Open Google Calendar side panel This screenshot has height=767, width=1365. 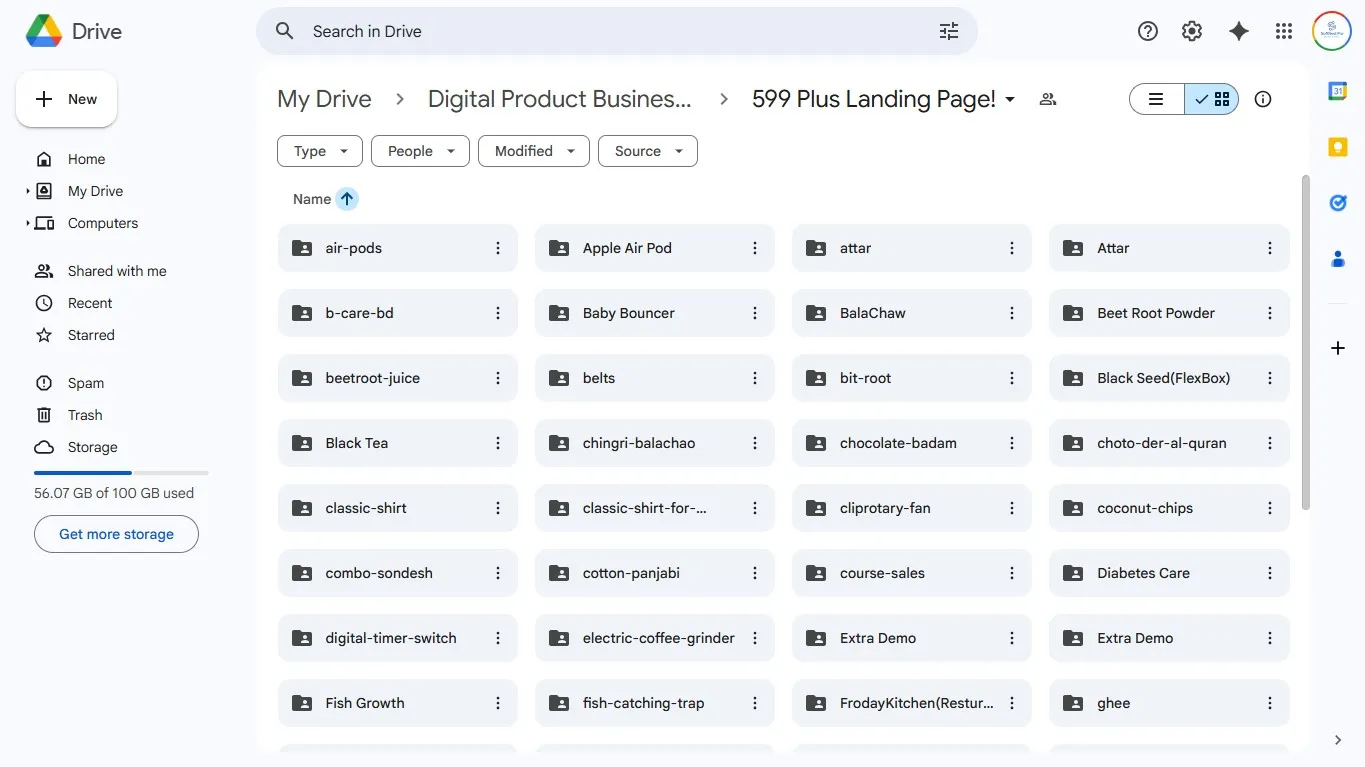click(x=1338, y=91)
